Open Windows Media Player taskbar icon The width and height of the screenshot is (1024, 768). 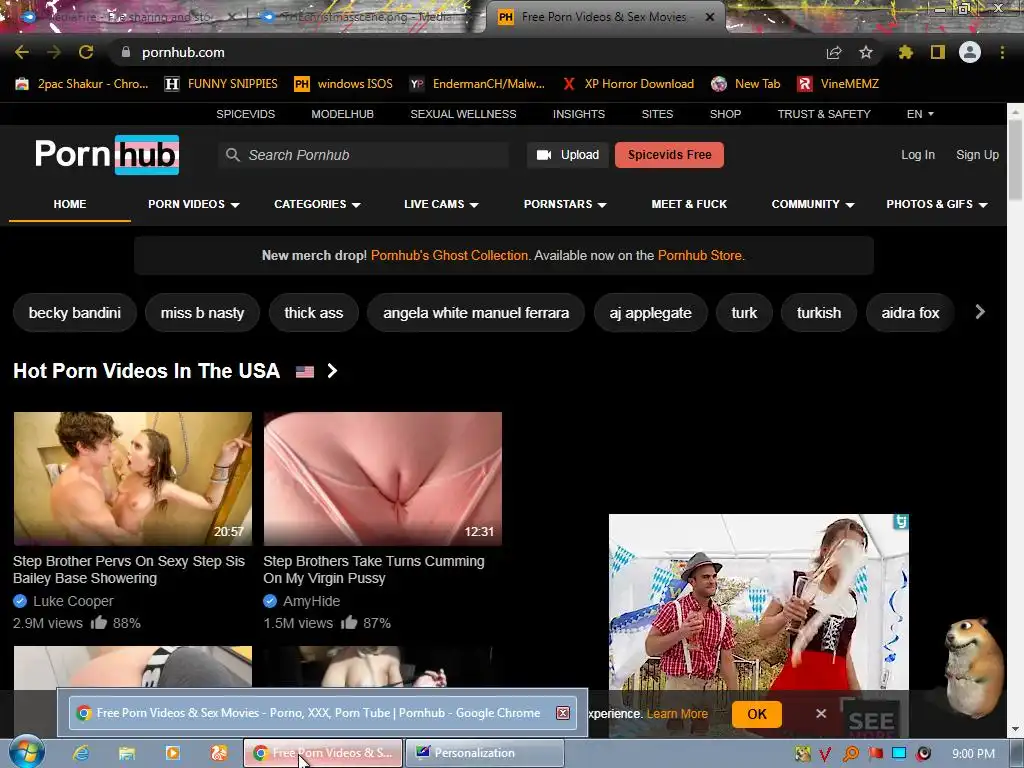(x=173, y=753)
